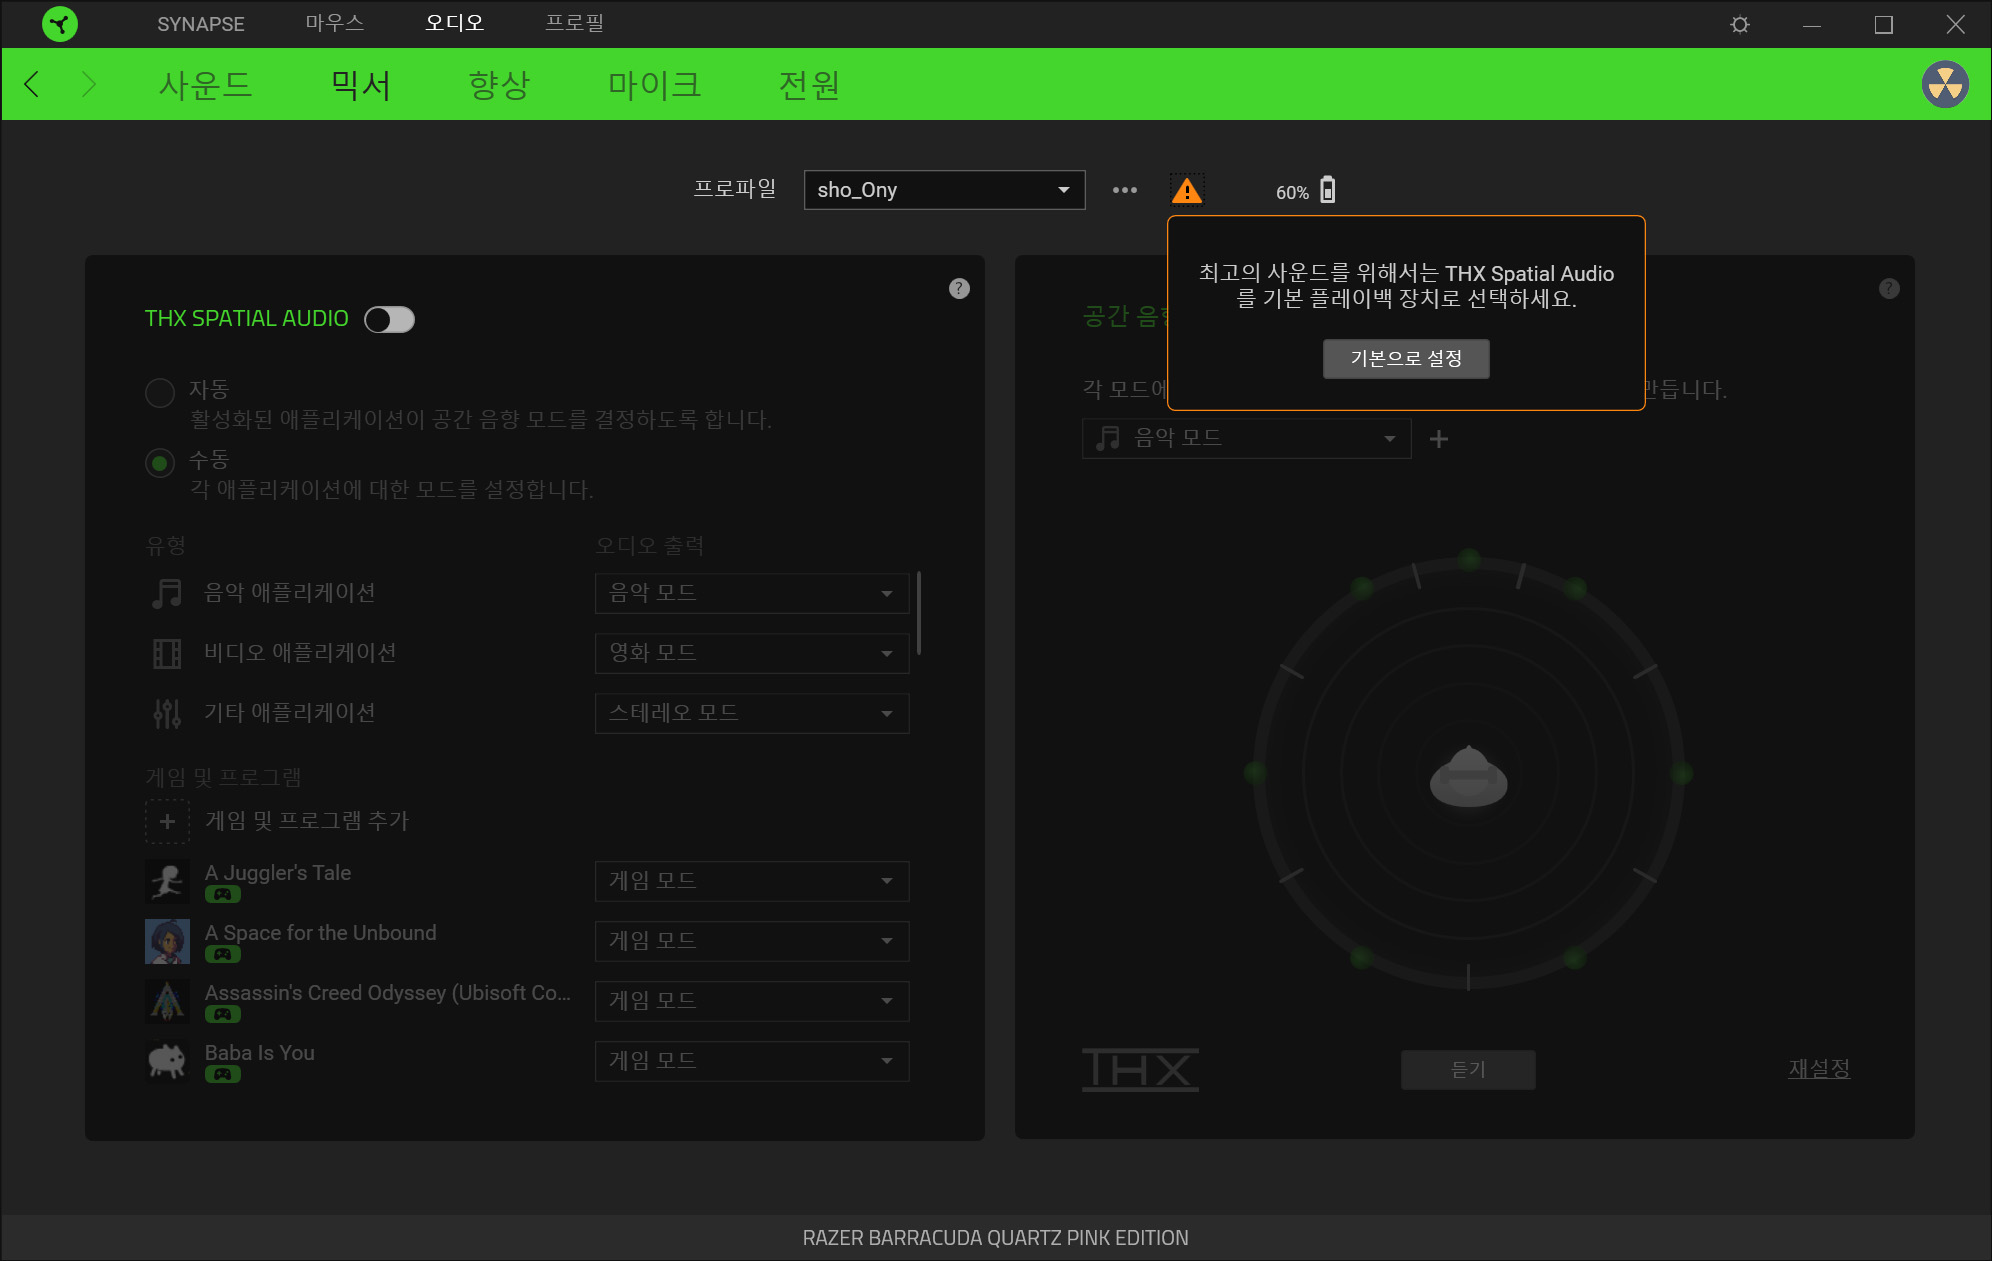This screenshot has height=1261, width=1992.
Task: Click the user avatar icon
Action: (x=1945, y=84)
